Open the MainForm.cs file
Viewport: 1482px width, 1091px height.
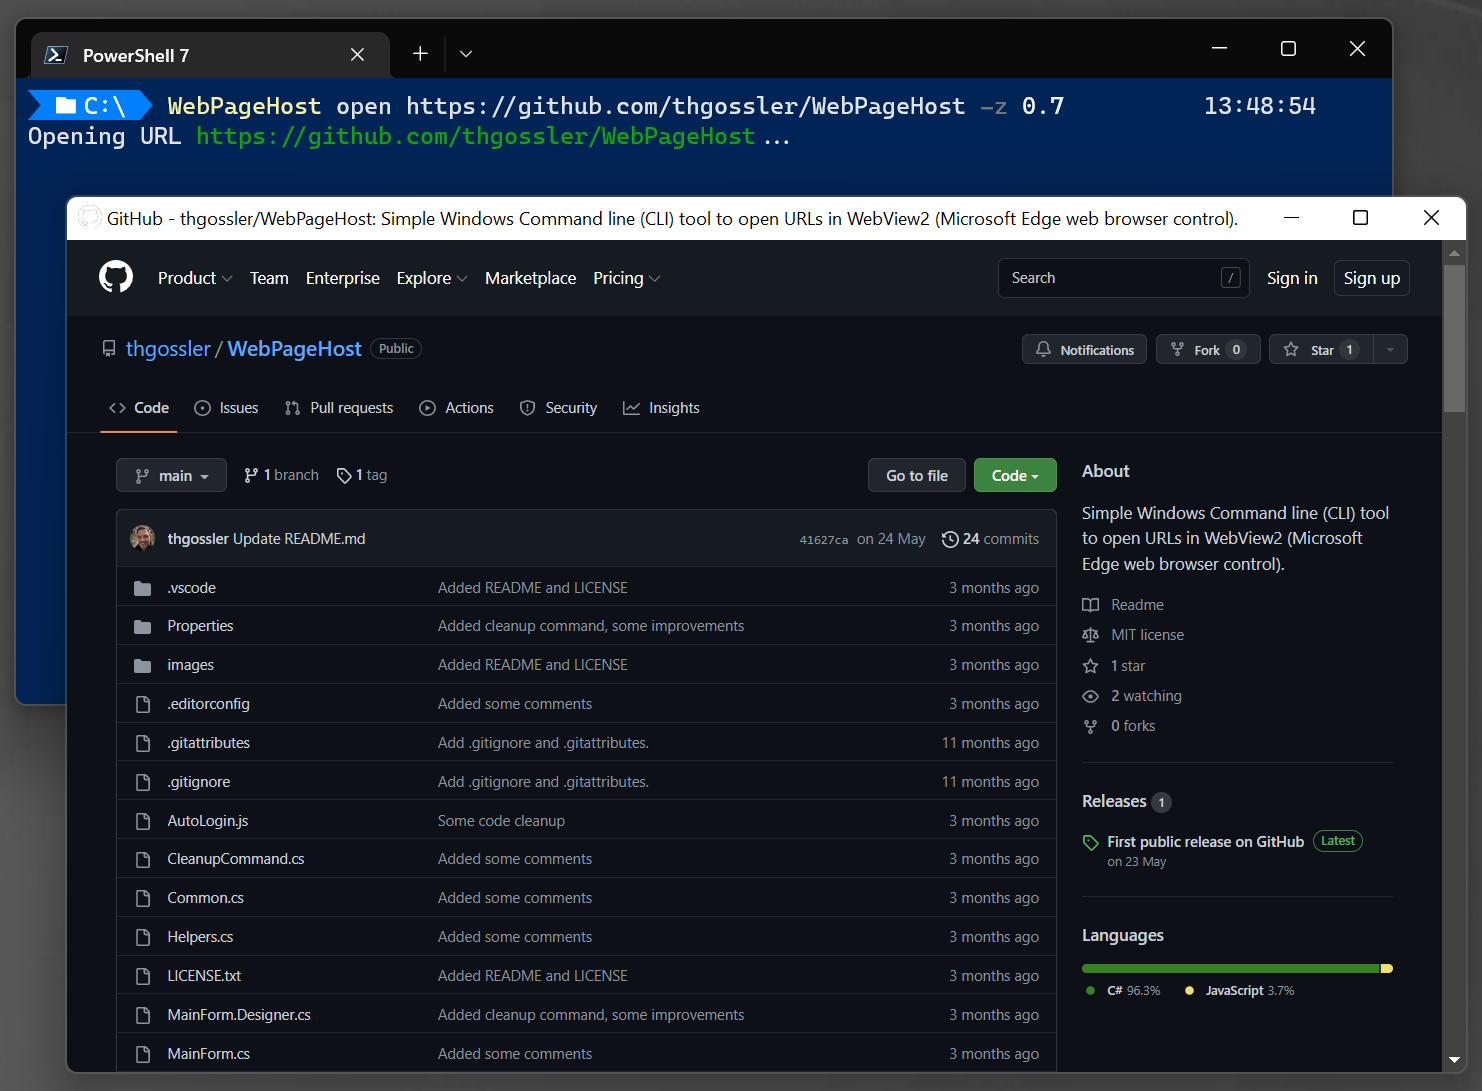click(x=208, y=1054)
